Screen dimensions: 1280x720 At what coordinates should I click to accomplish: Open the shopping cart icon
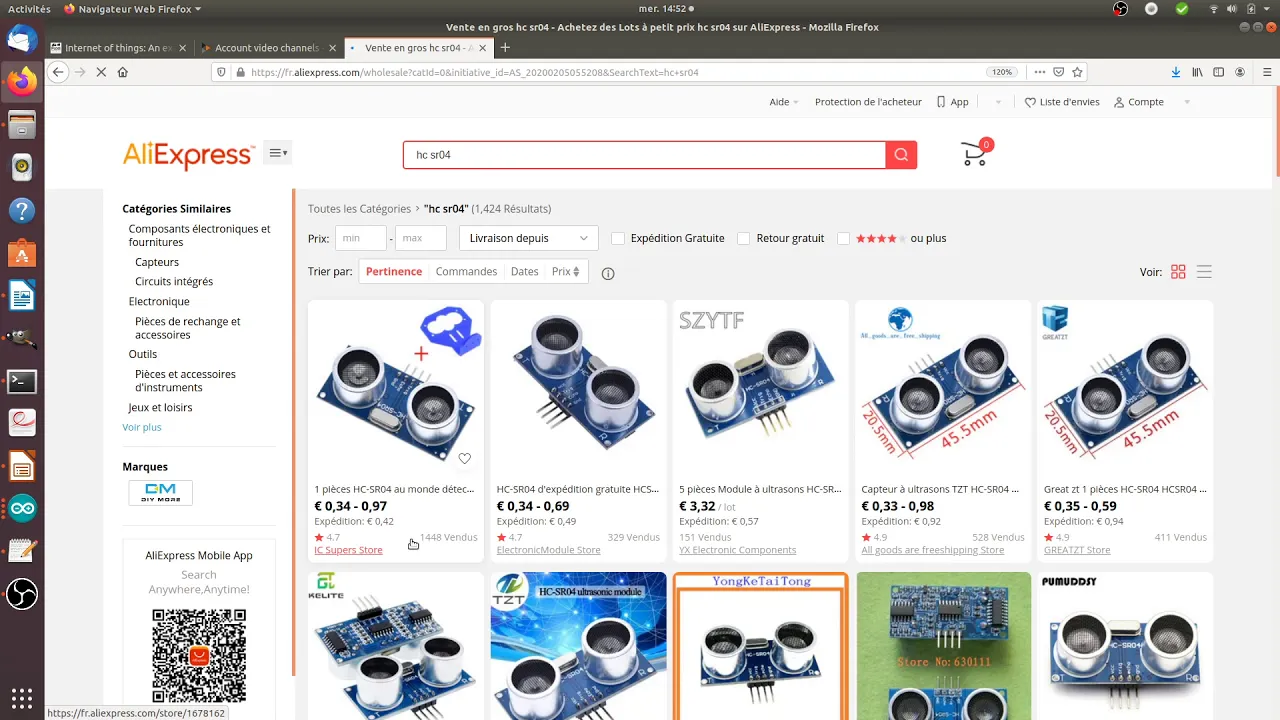(x=975, y=153)
